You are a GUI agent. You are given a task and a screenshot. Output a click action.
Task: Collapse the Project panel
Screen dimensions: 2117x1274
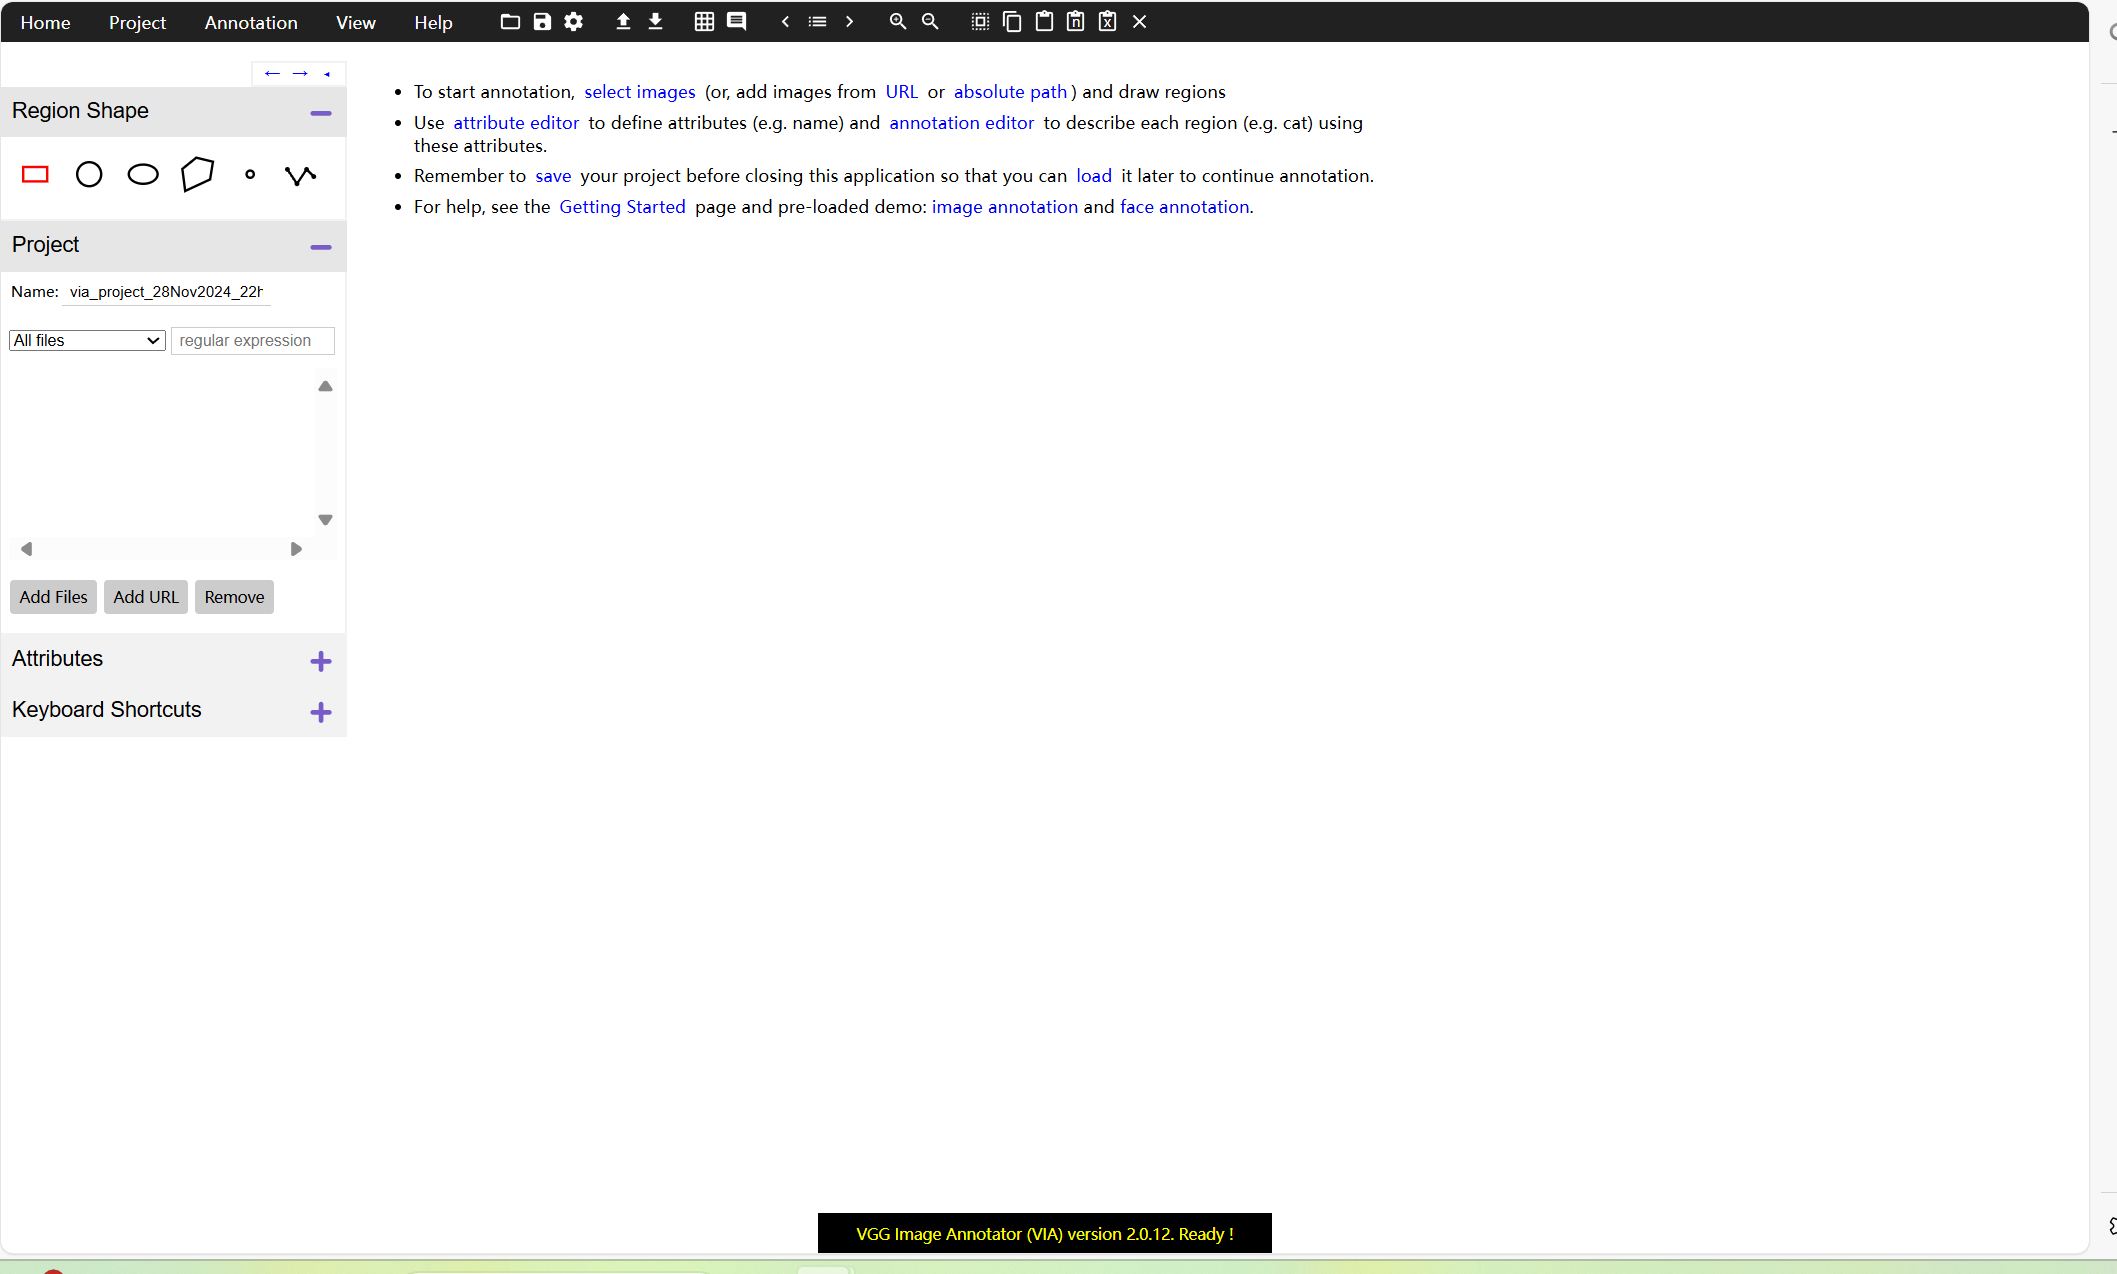tap(320, 247)
